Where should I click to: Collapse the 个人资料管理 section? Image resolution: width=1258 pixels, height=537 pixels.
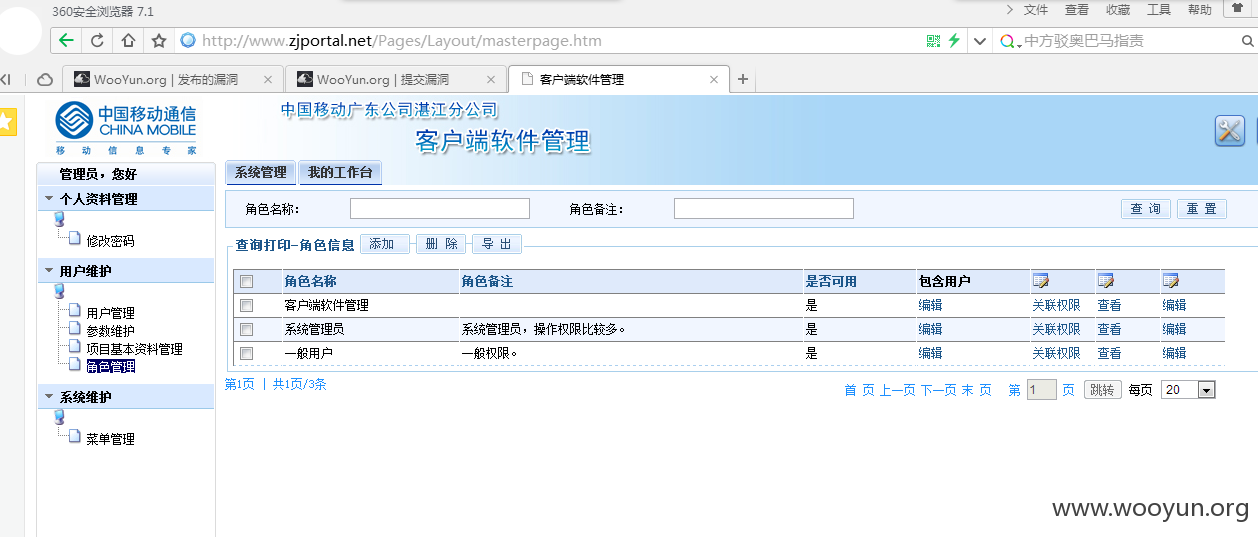(48, 199)
